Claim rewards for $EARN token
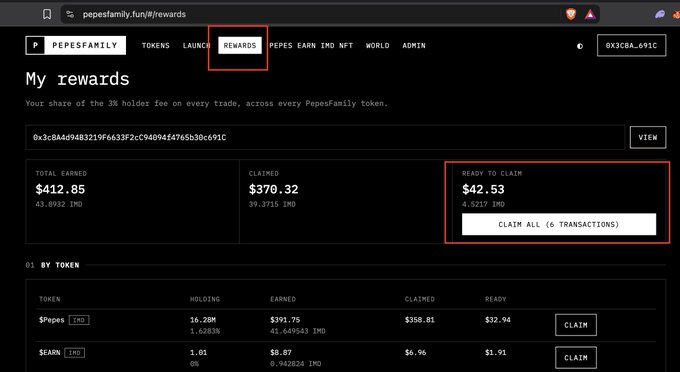 pyautogui.click(x=576, y=358)
